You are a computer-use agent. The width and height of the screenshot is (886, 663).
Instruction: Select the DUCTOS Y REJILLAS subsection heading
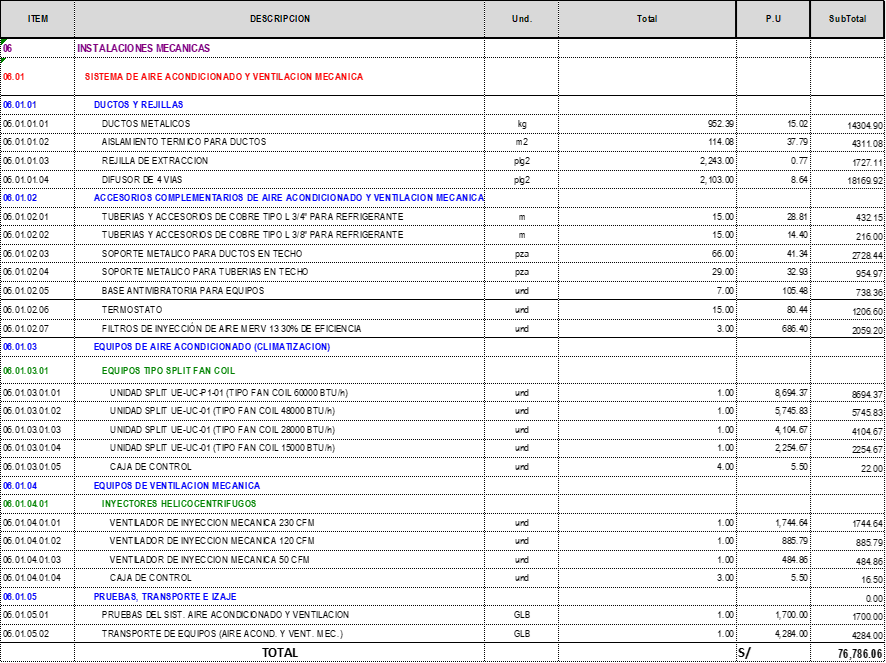click(x=138, y=105)
